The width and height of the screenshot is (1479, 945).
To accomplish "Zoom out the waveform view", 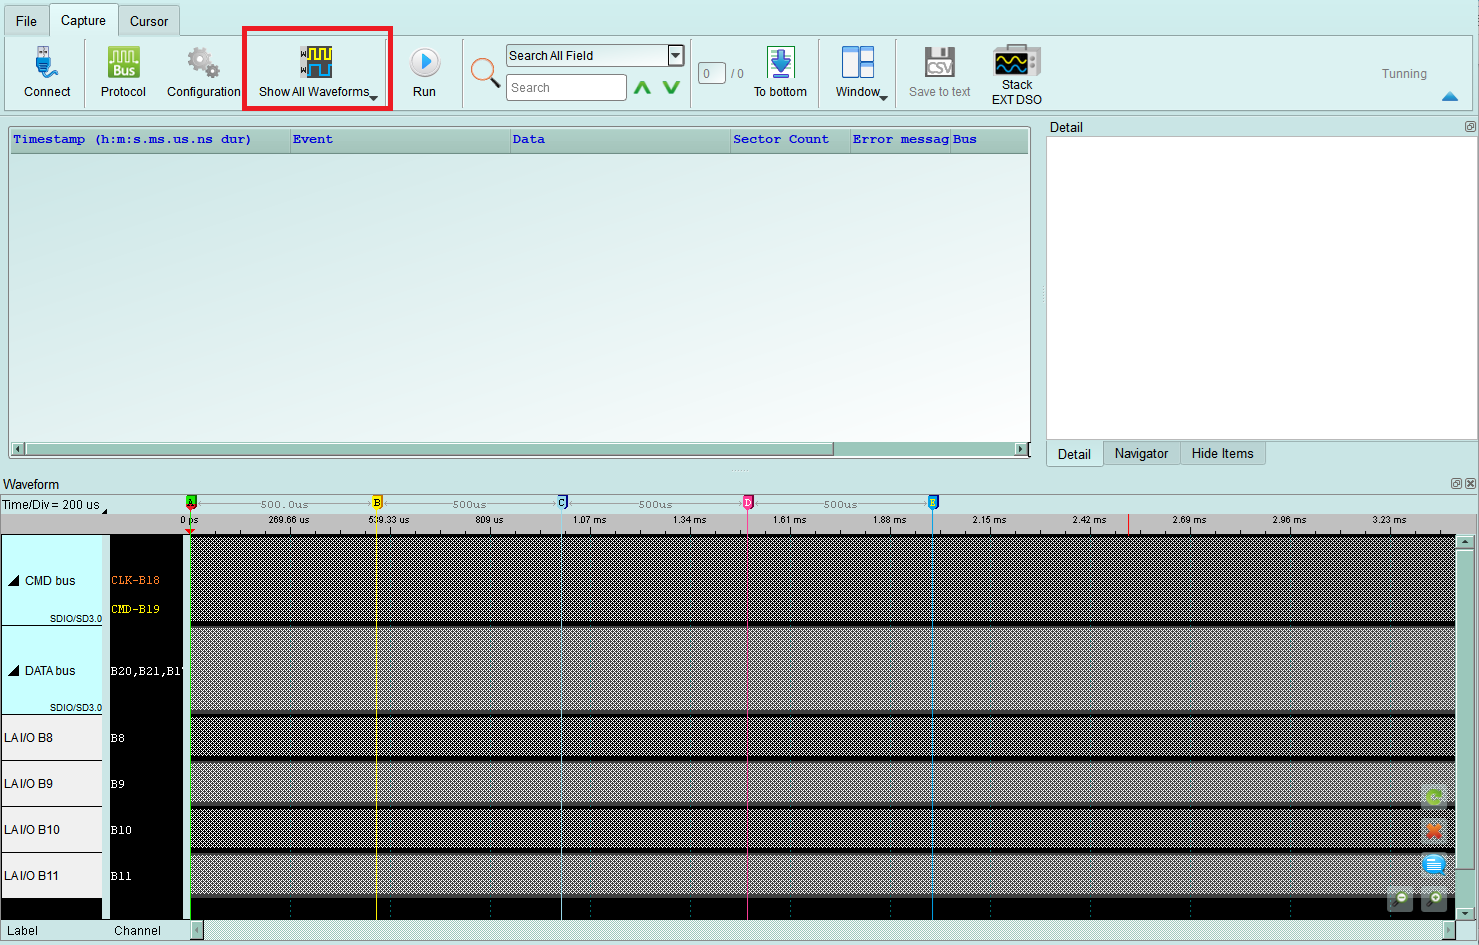I will coord(1401,898).
